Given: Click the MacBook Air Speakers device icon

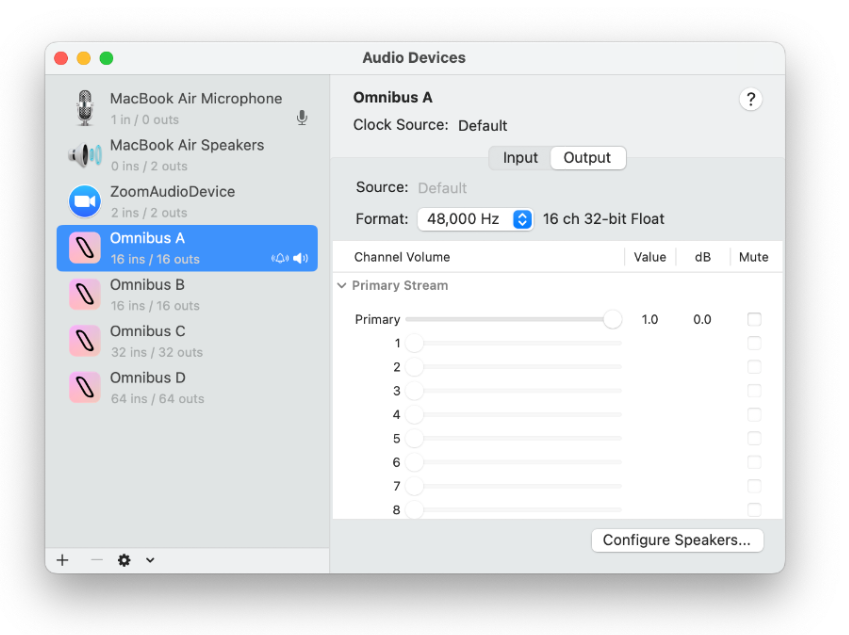Looking at the screenshot, I should click(84, 155).
